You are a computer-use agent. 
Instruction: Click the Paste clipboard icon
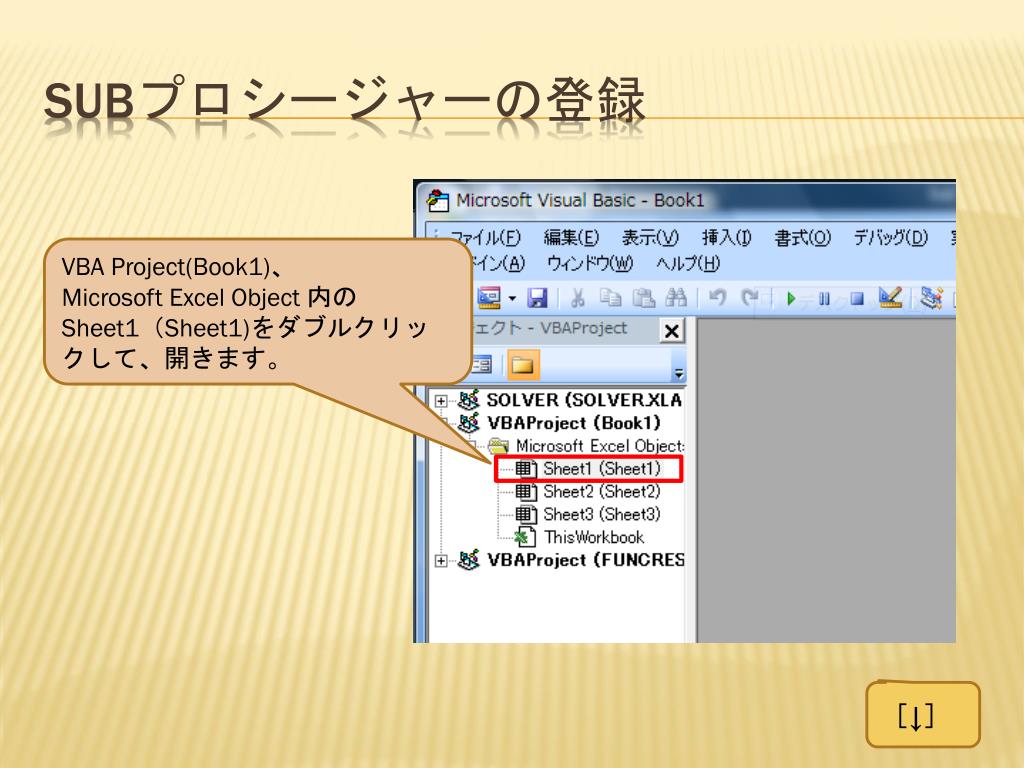click(x=643, y=298)
